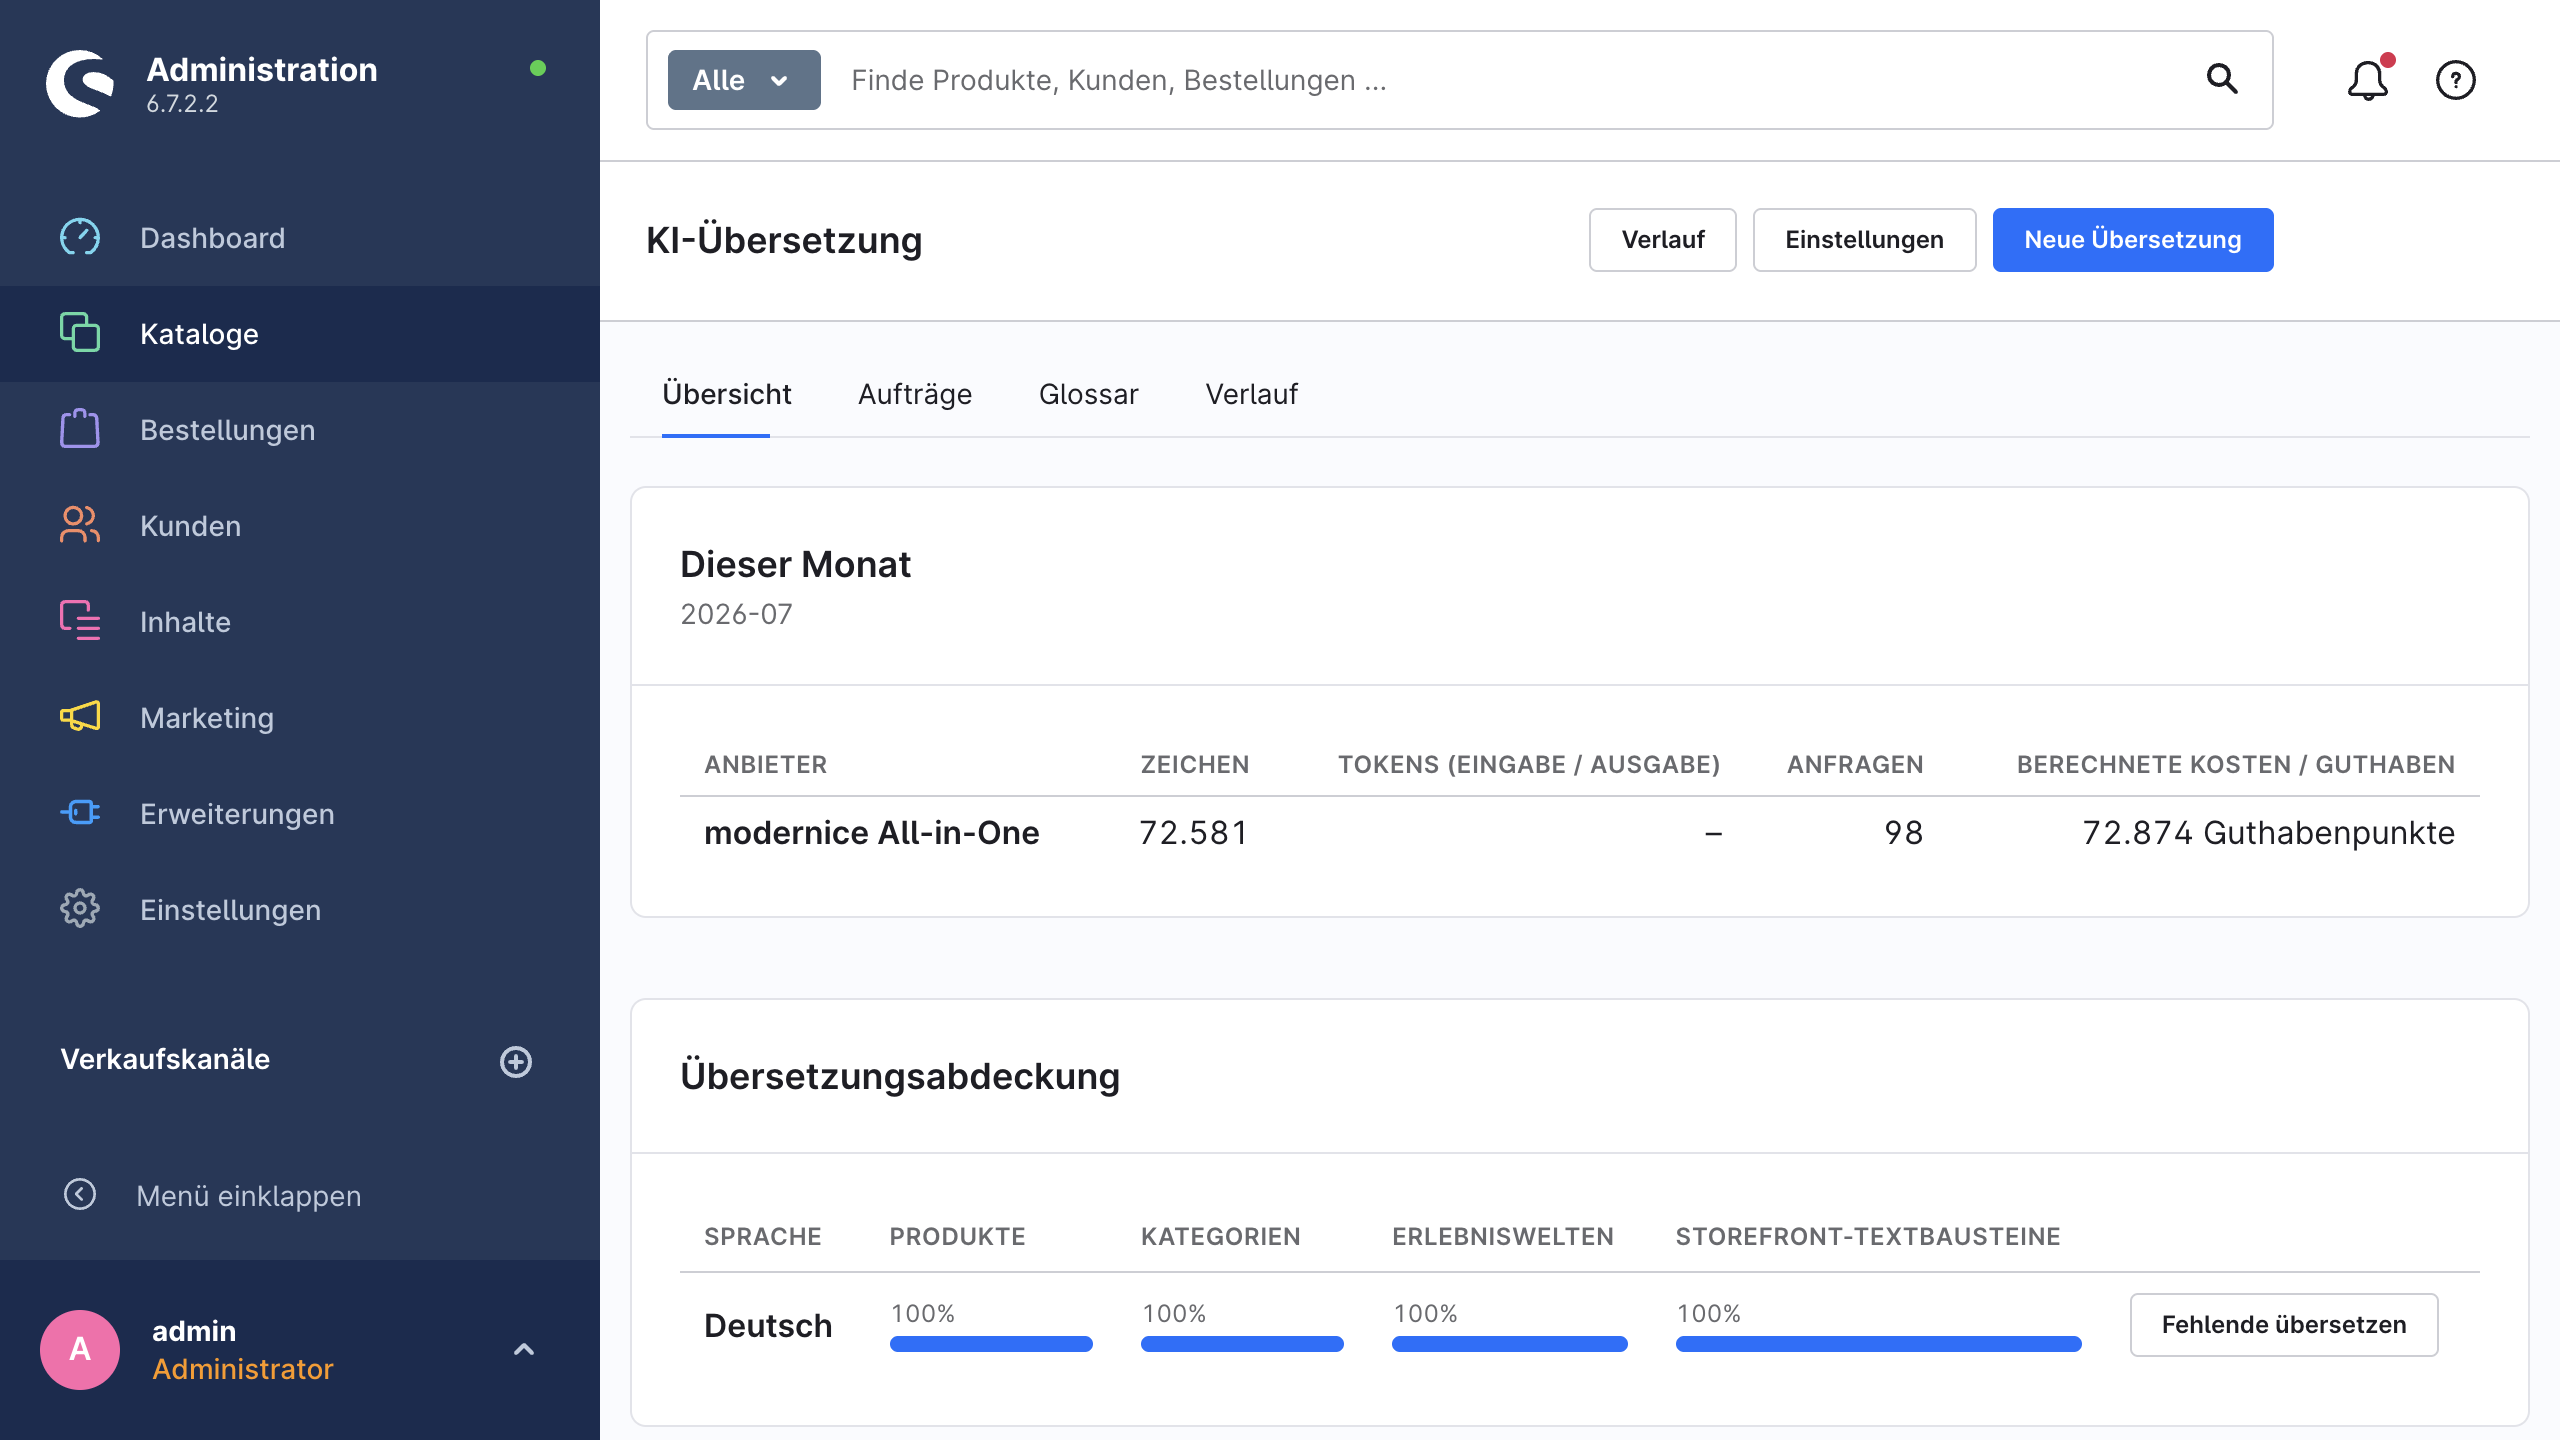Click the Bestellungen shopping bag icon
The width and height of the screenshot is (2560, 1440).
coord(80,429)
